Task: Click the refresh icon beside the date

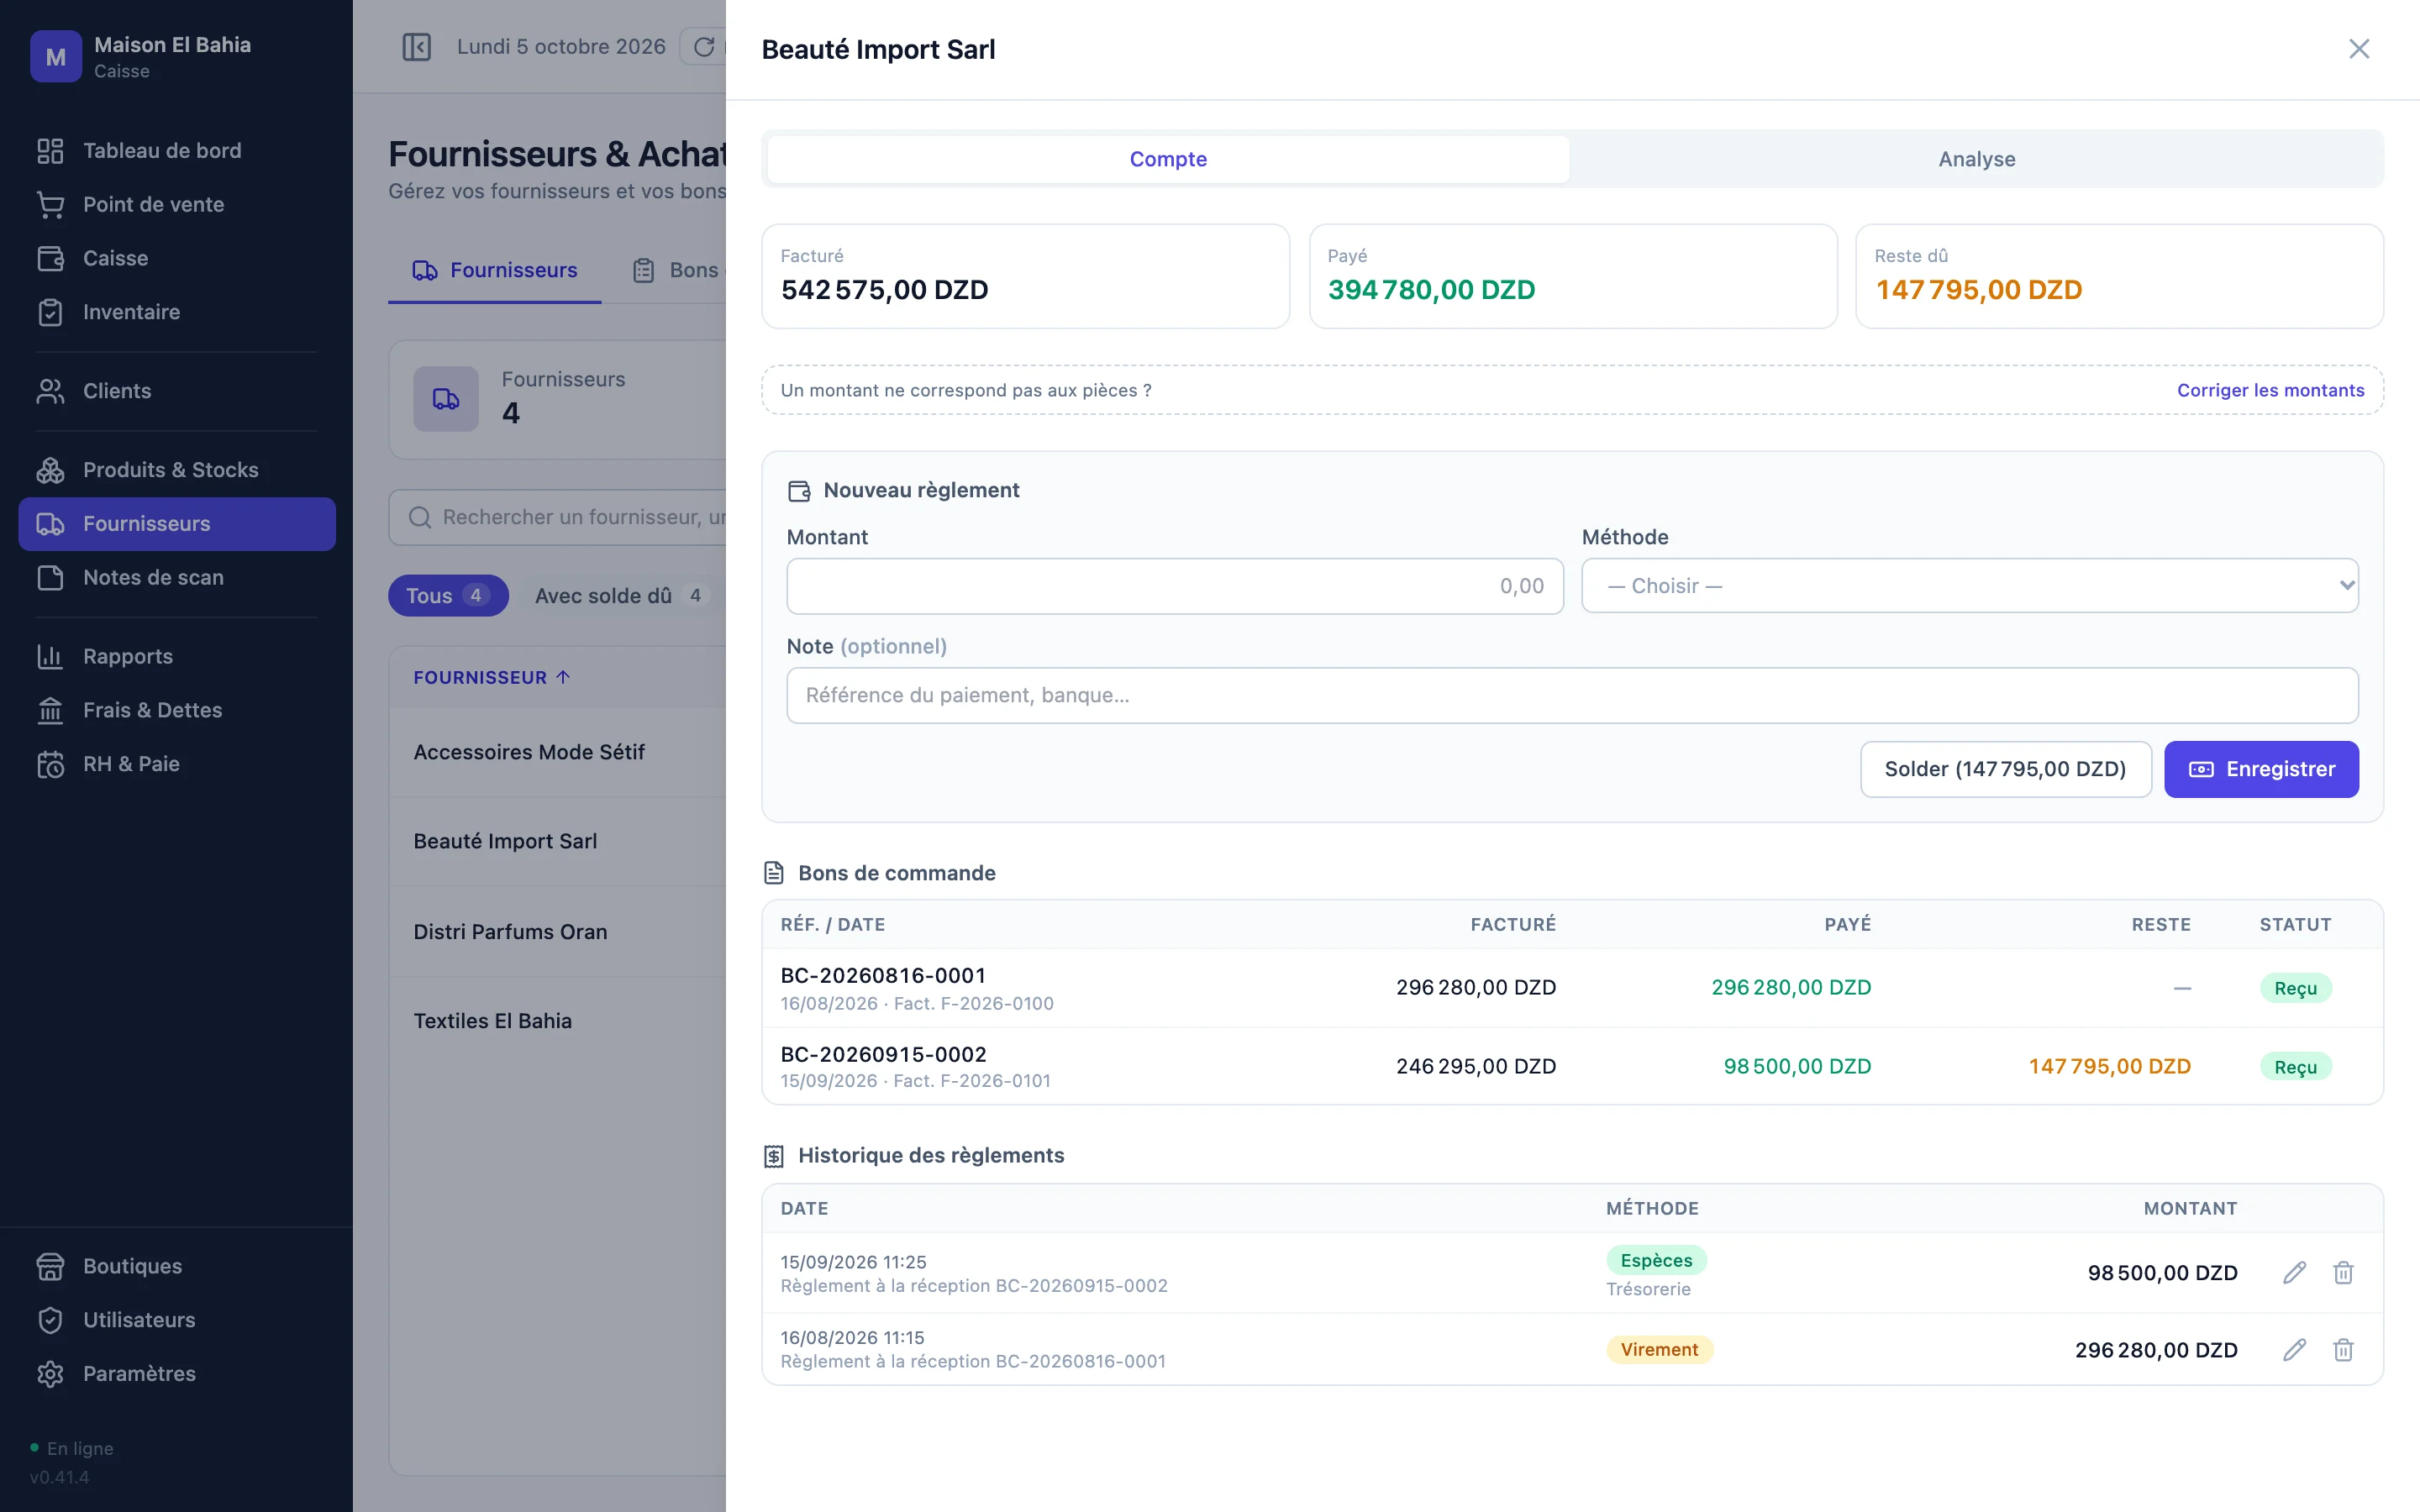Action: pos(704,47)
